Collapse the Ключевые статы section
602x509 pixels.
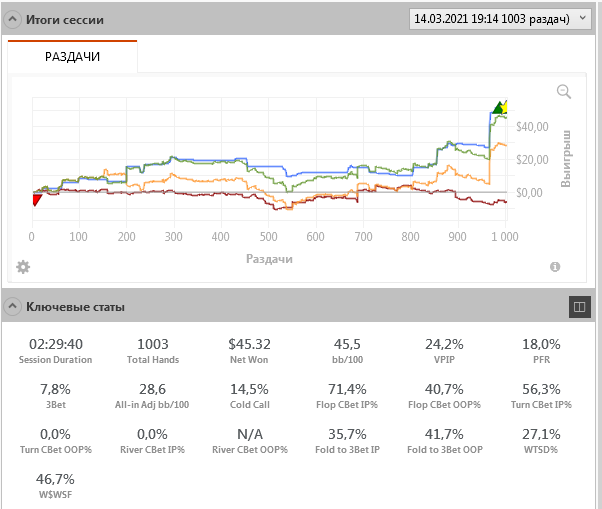(14, 306)
